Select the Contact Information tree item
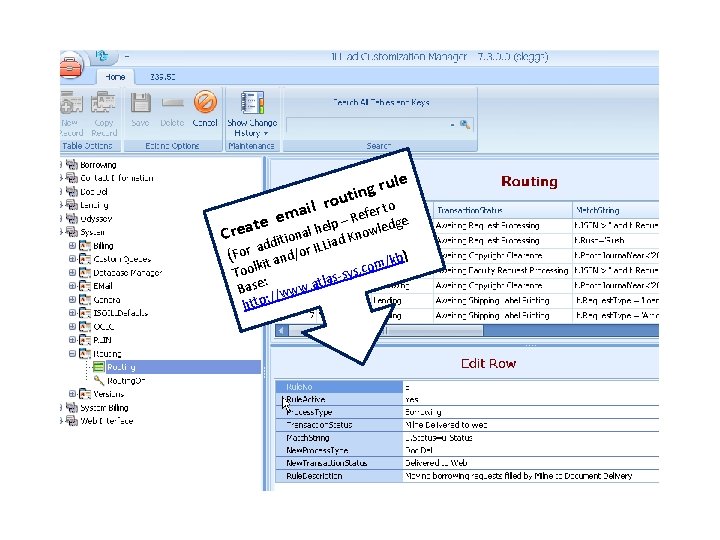The image size is (720, 540). tap(117, 178)
